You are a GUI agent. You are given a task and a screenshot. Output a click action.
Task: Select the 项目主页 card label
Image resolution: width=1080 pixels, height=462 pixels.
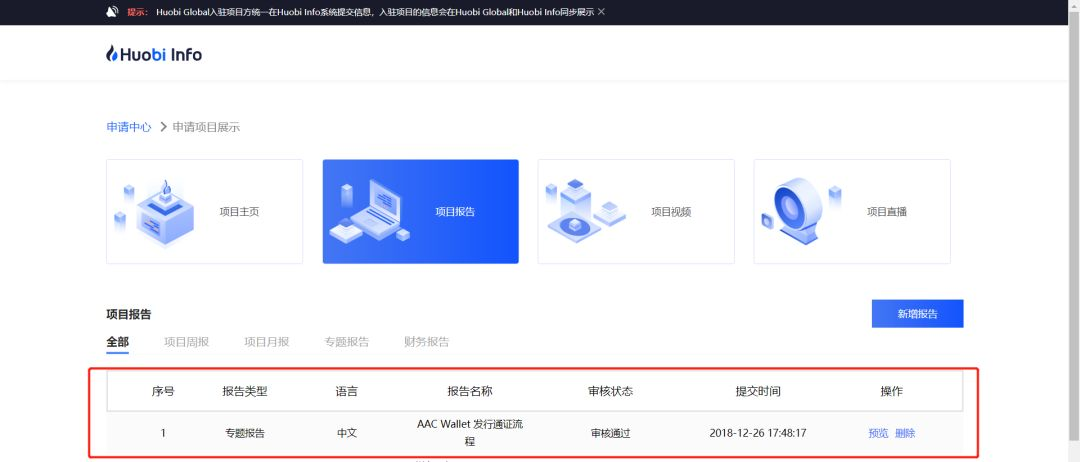(239, 212)
